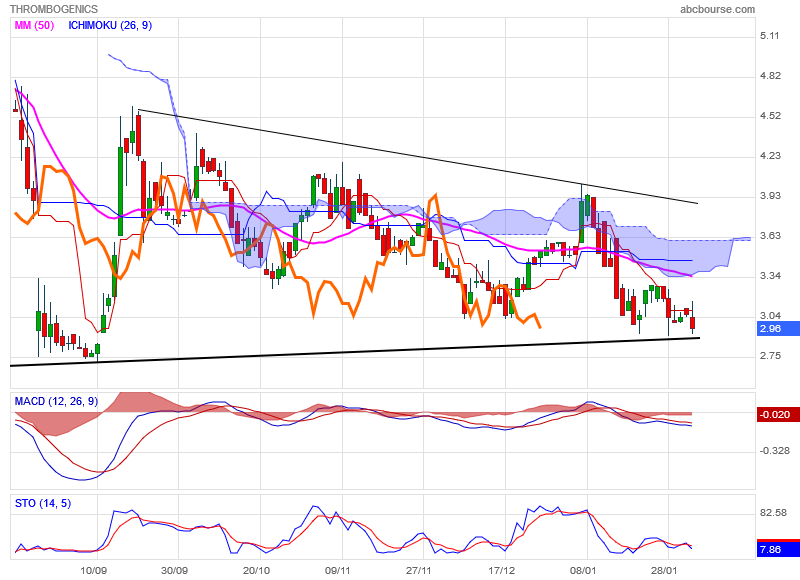Viewport: 800px width, 580px height.
Task: Click the 27/11 date label
Action: 419,570
